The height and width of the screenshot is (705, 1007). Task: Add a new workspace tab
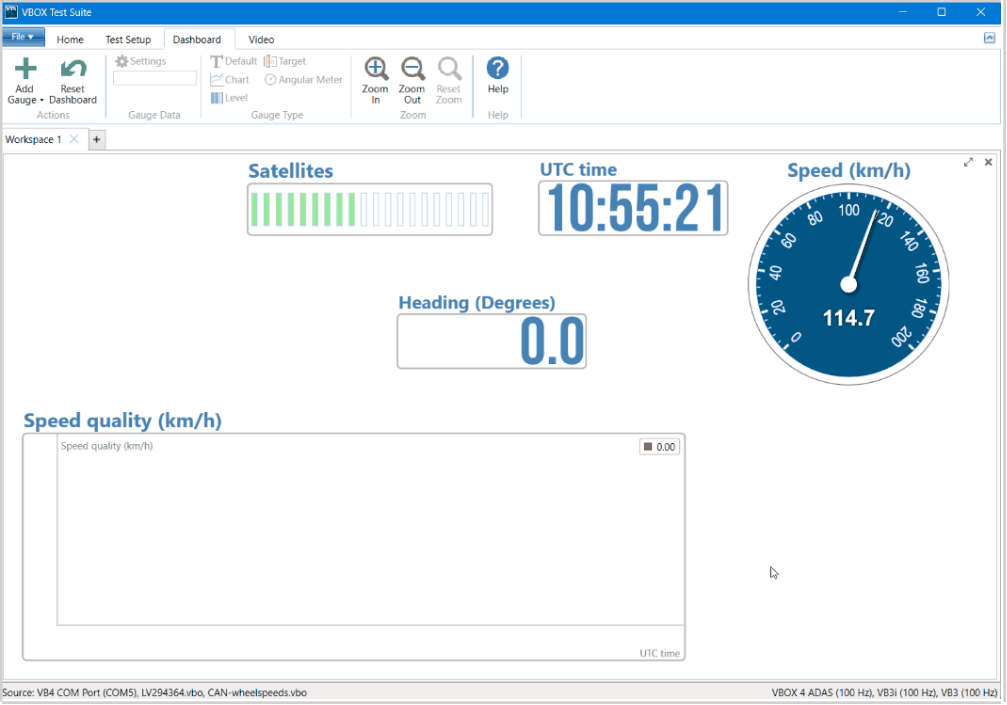[97, 140]
